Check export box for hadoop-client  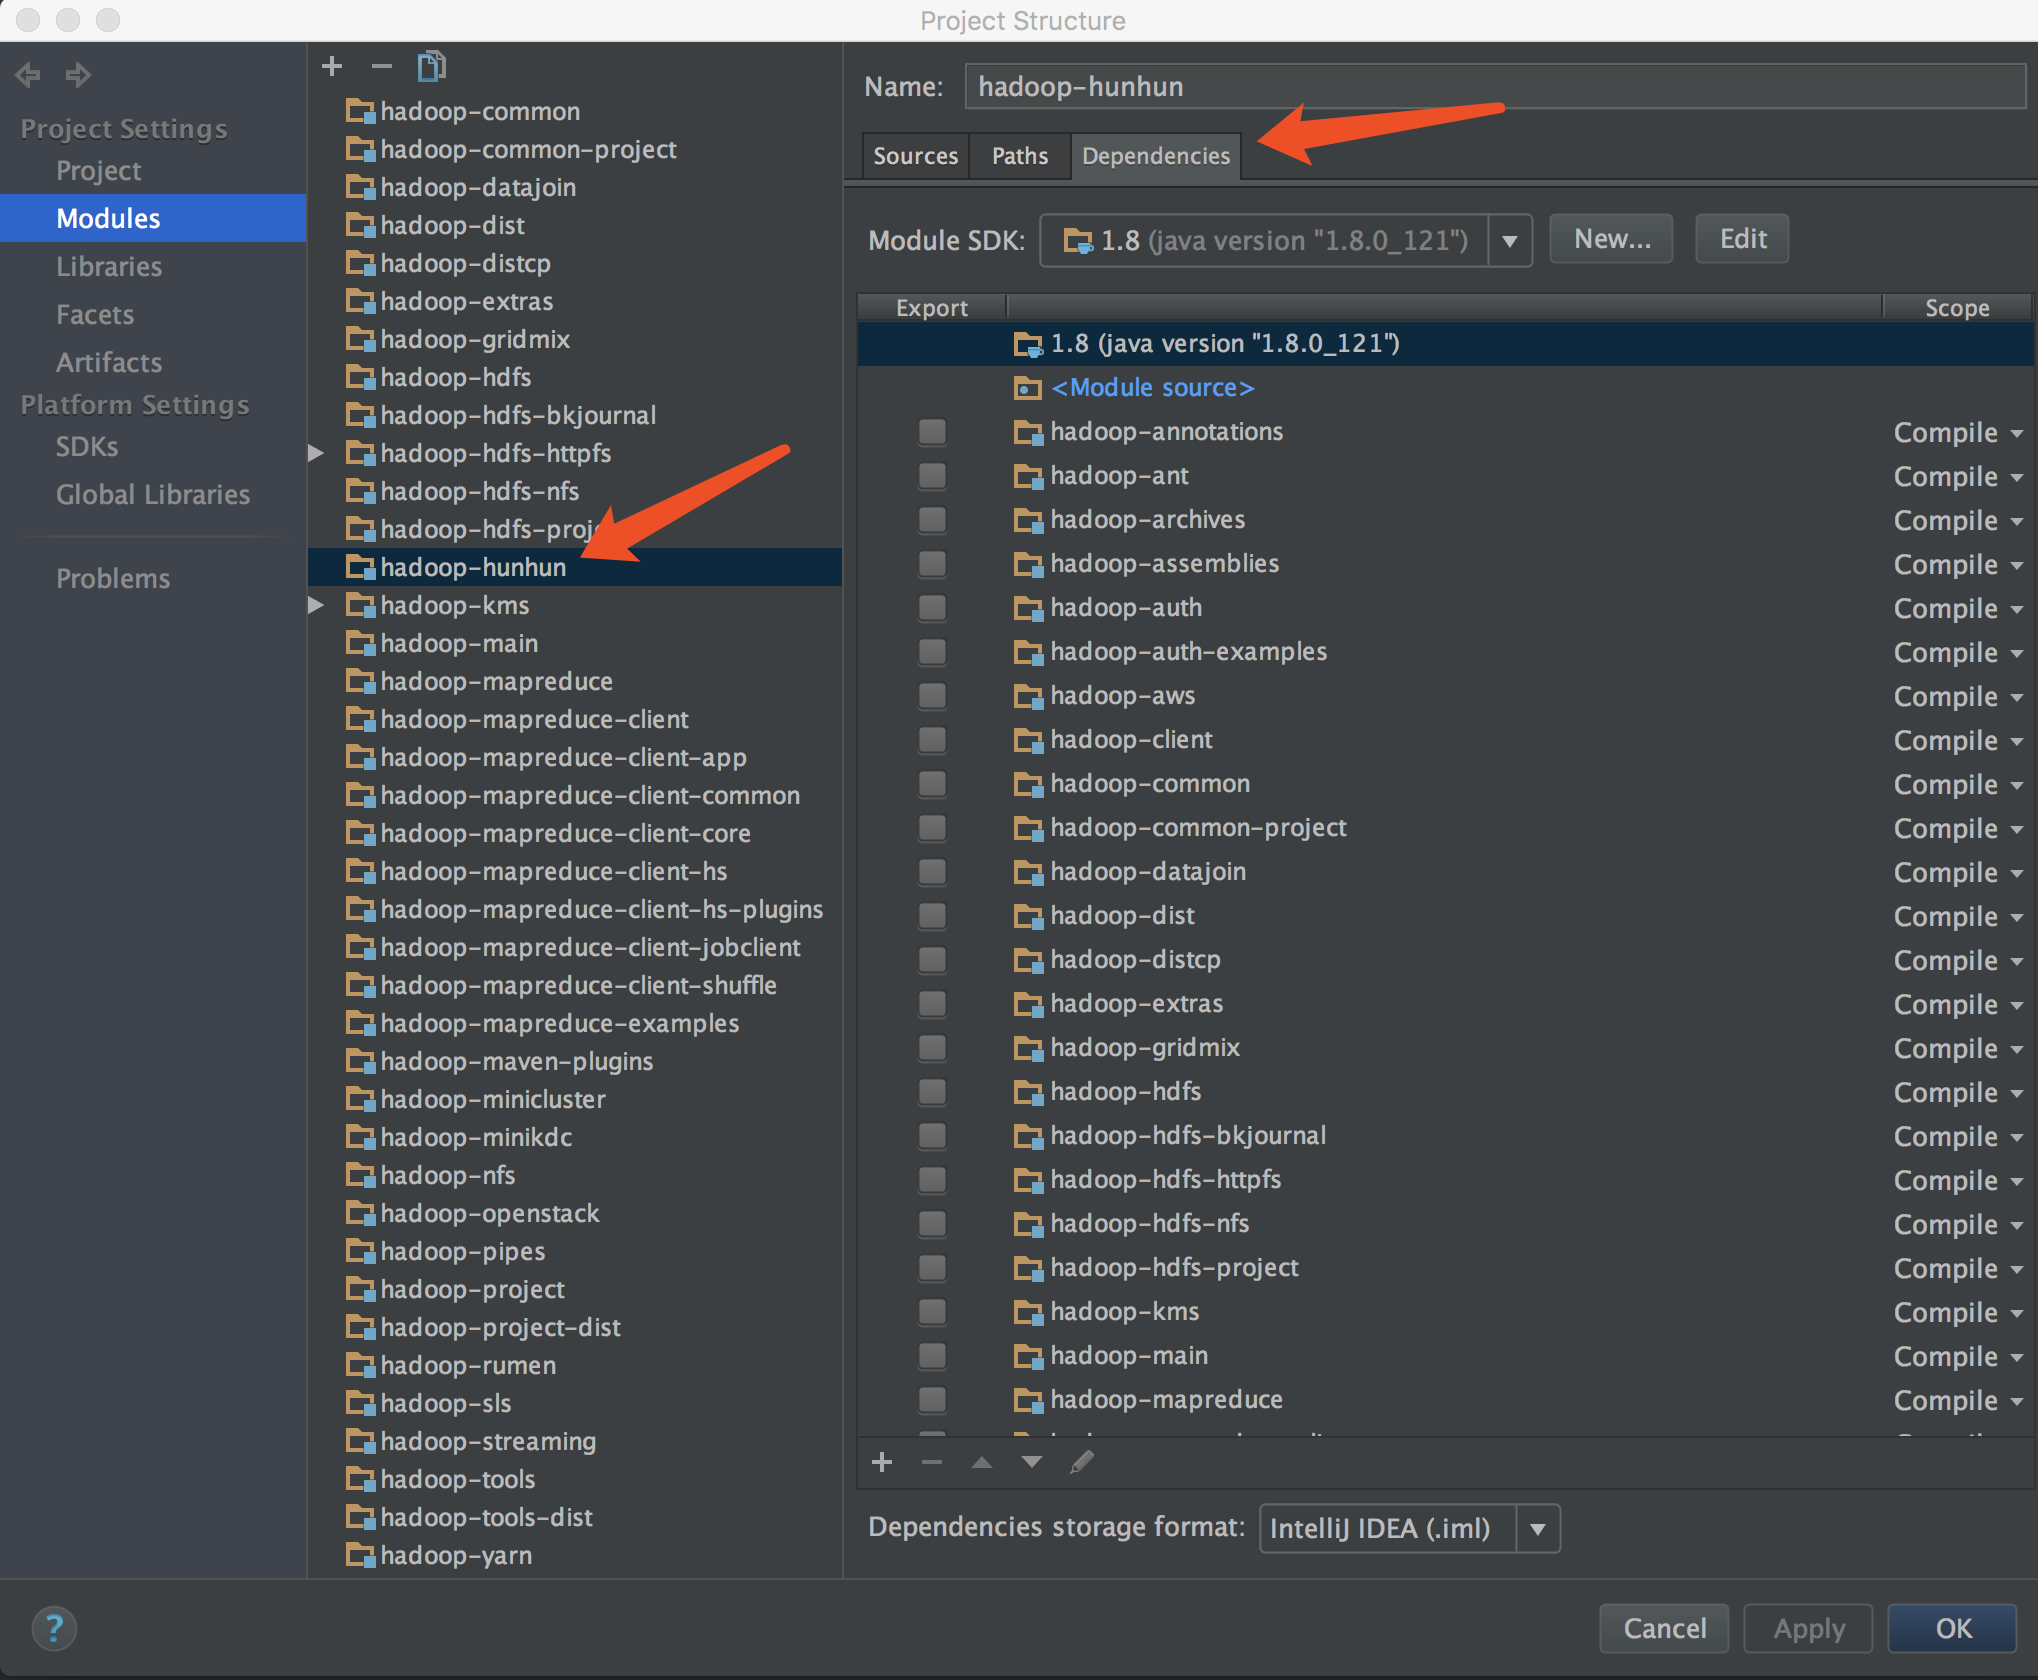[x=932, y=740]
